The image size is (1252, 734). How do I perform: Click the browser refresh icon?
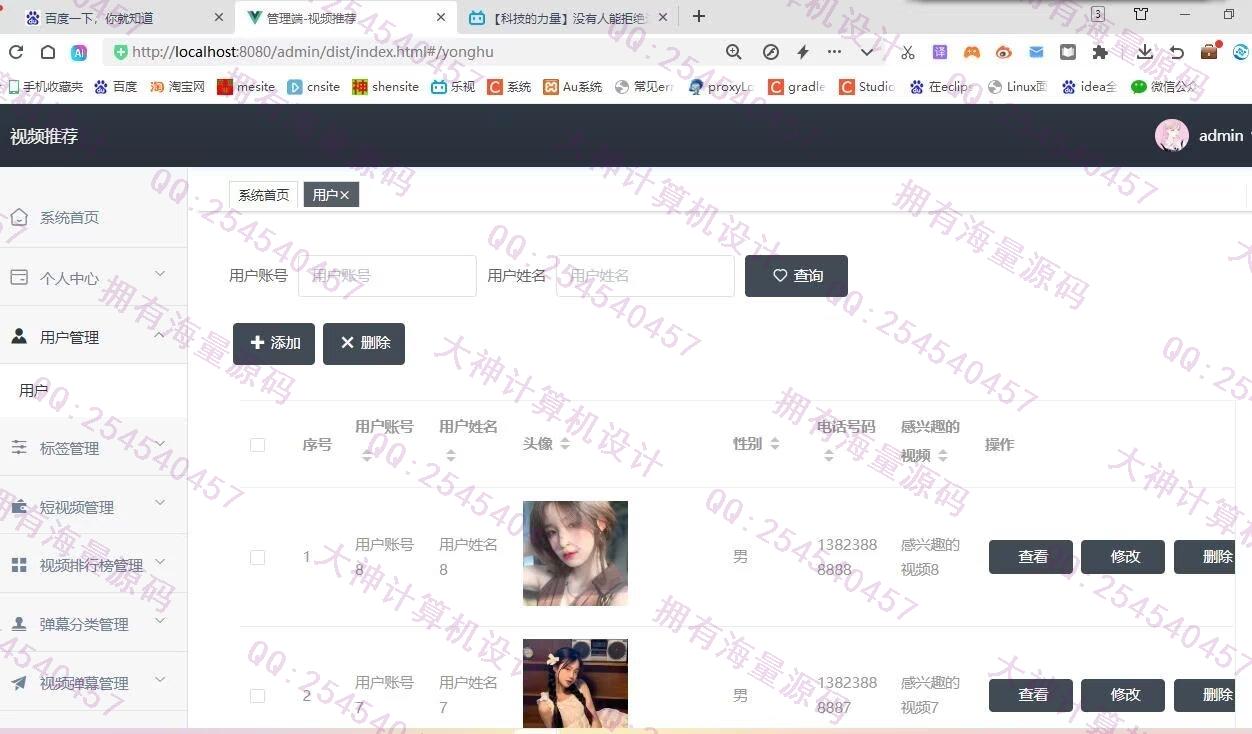[16, 52]
